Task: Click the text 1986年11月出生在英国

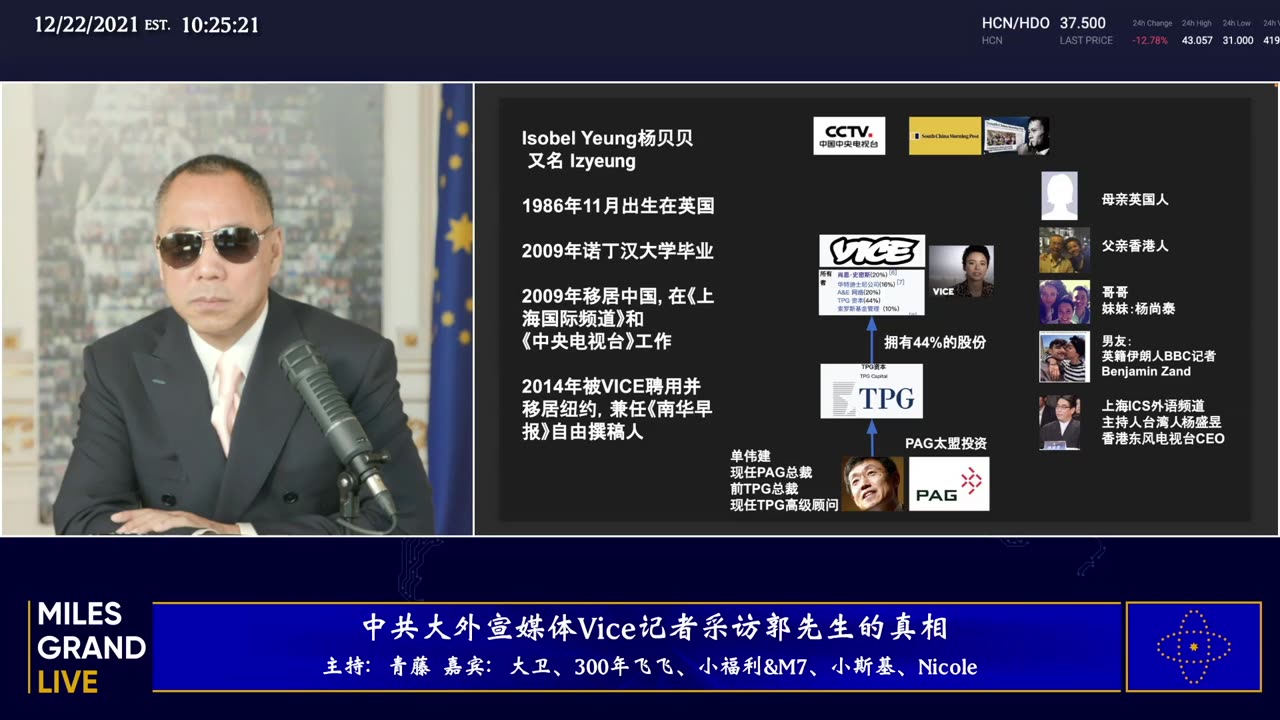Action: [618, 207]
